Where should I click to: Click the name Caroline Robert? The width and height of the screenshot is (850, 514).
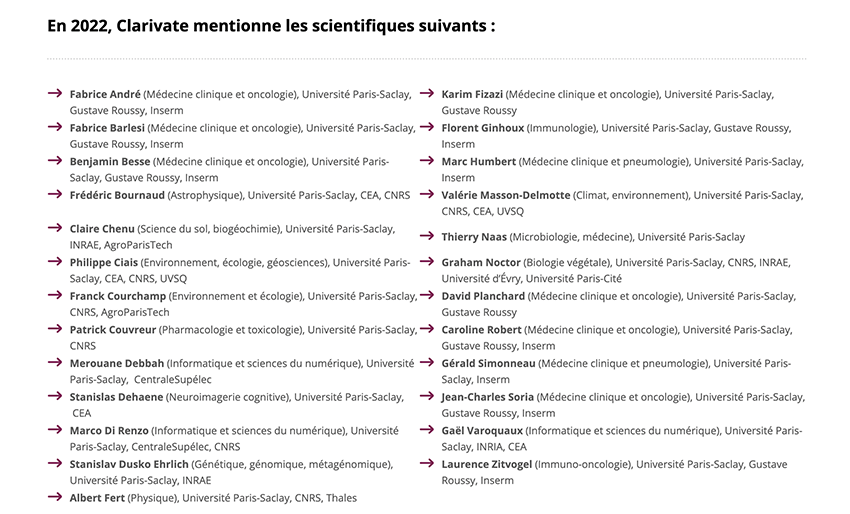coord(481,330)
